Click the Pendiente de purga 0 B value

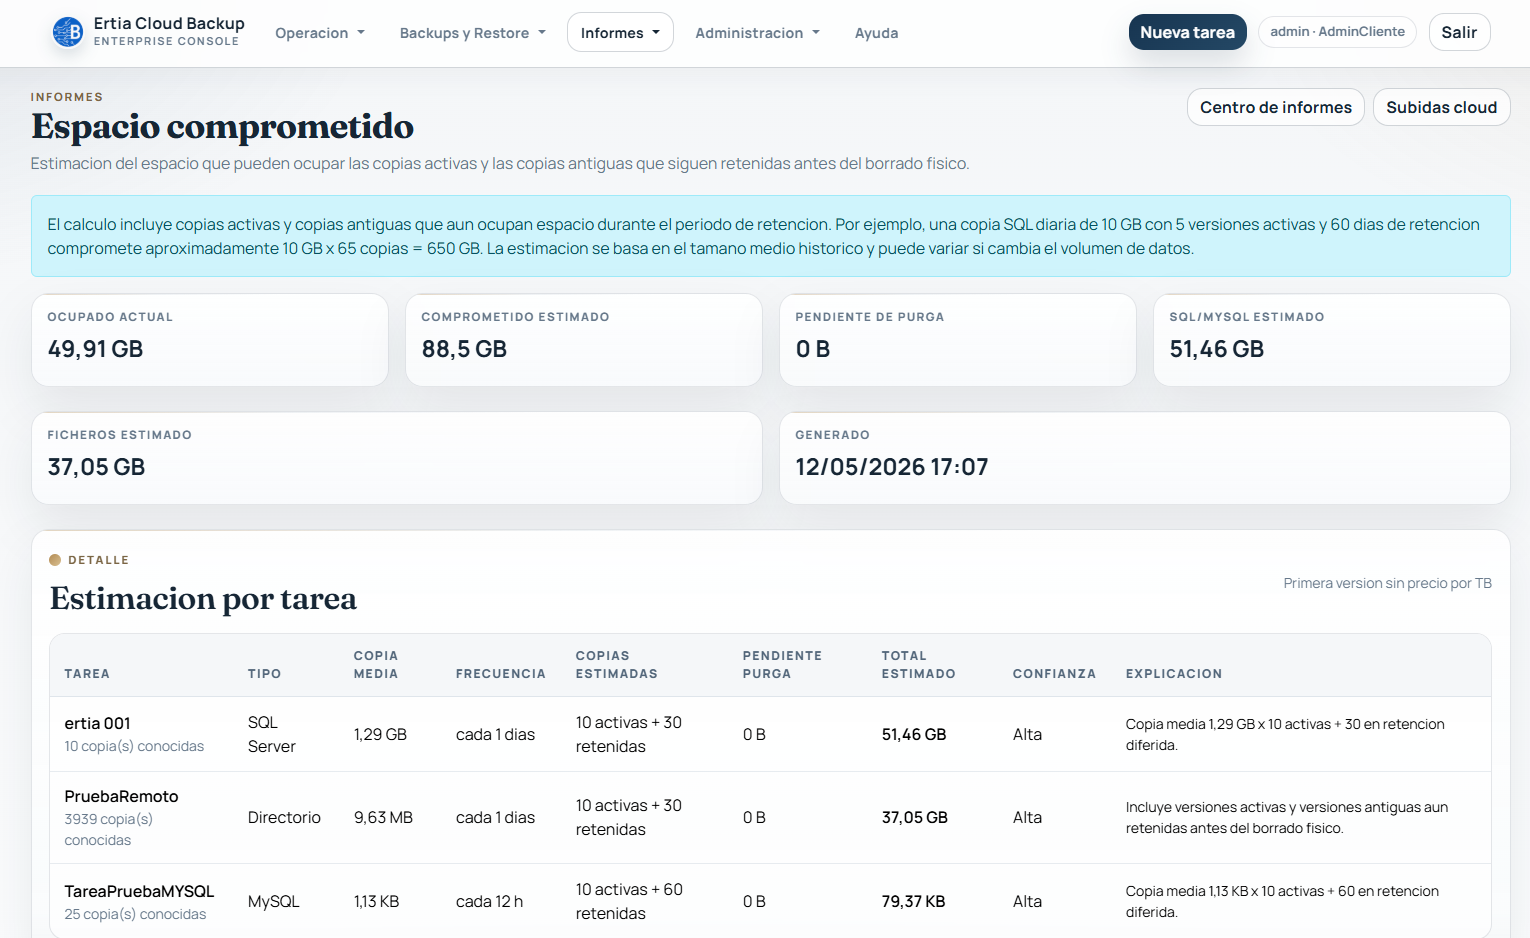[813, 349]
